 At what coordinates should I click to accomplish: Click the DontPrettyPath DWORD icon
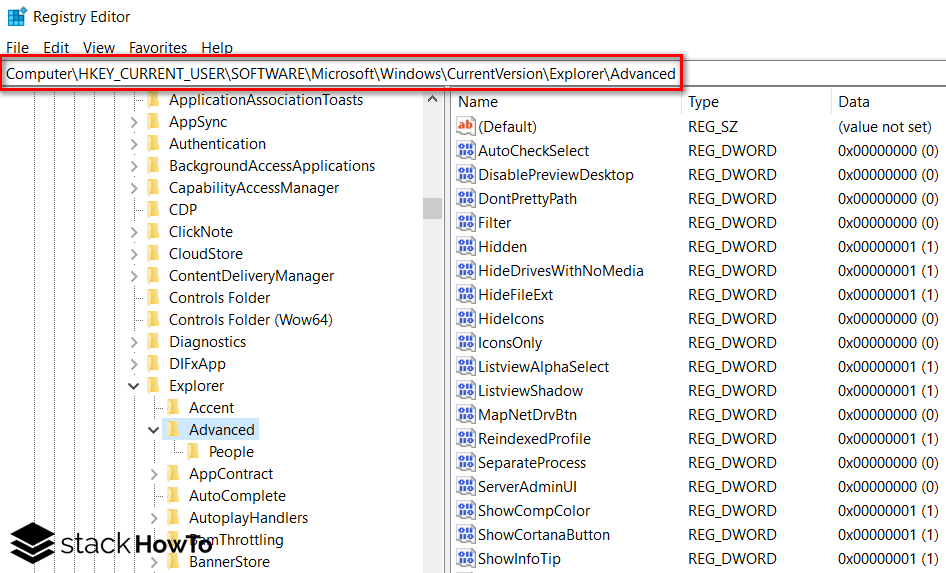coord(465,198)
